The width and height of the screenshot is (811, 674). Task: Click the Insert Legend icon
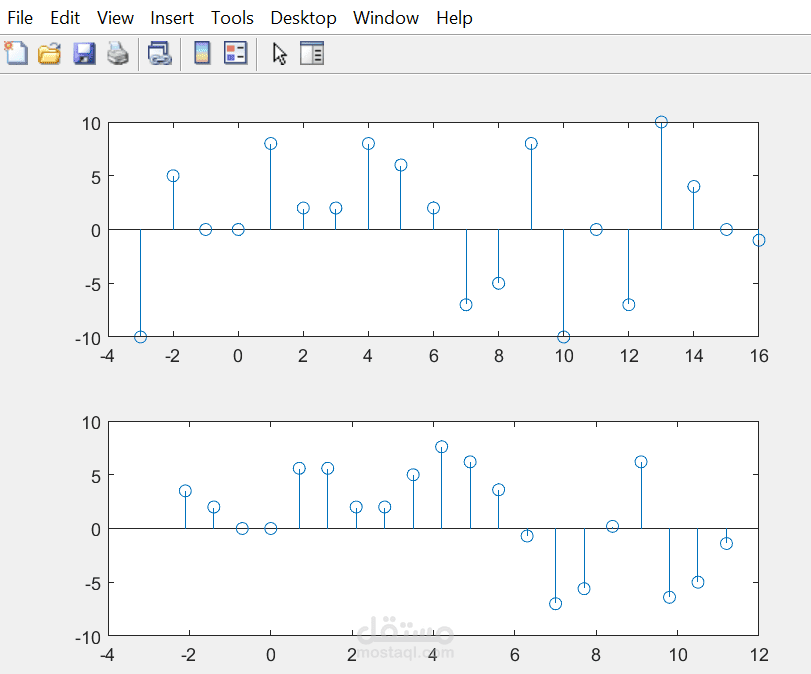(x=235, y=53)
